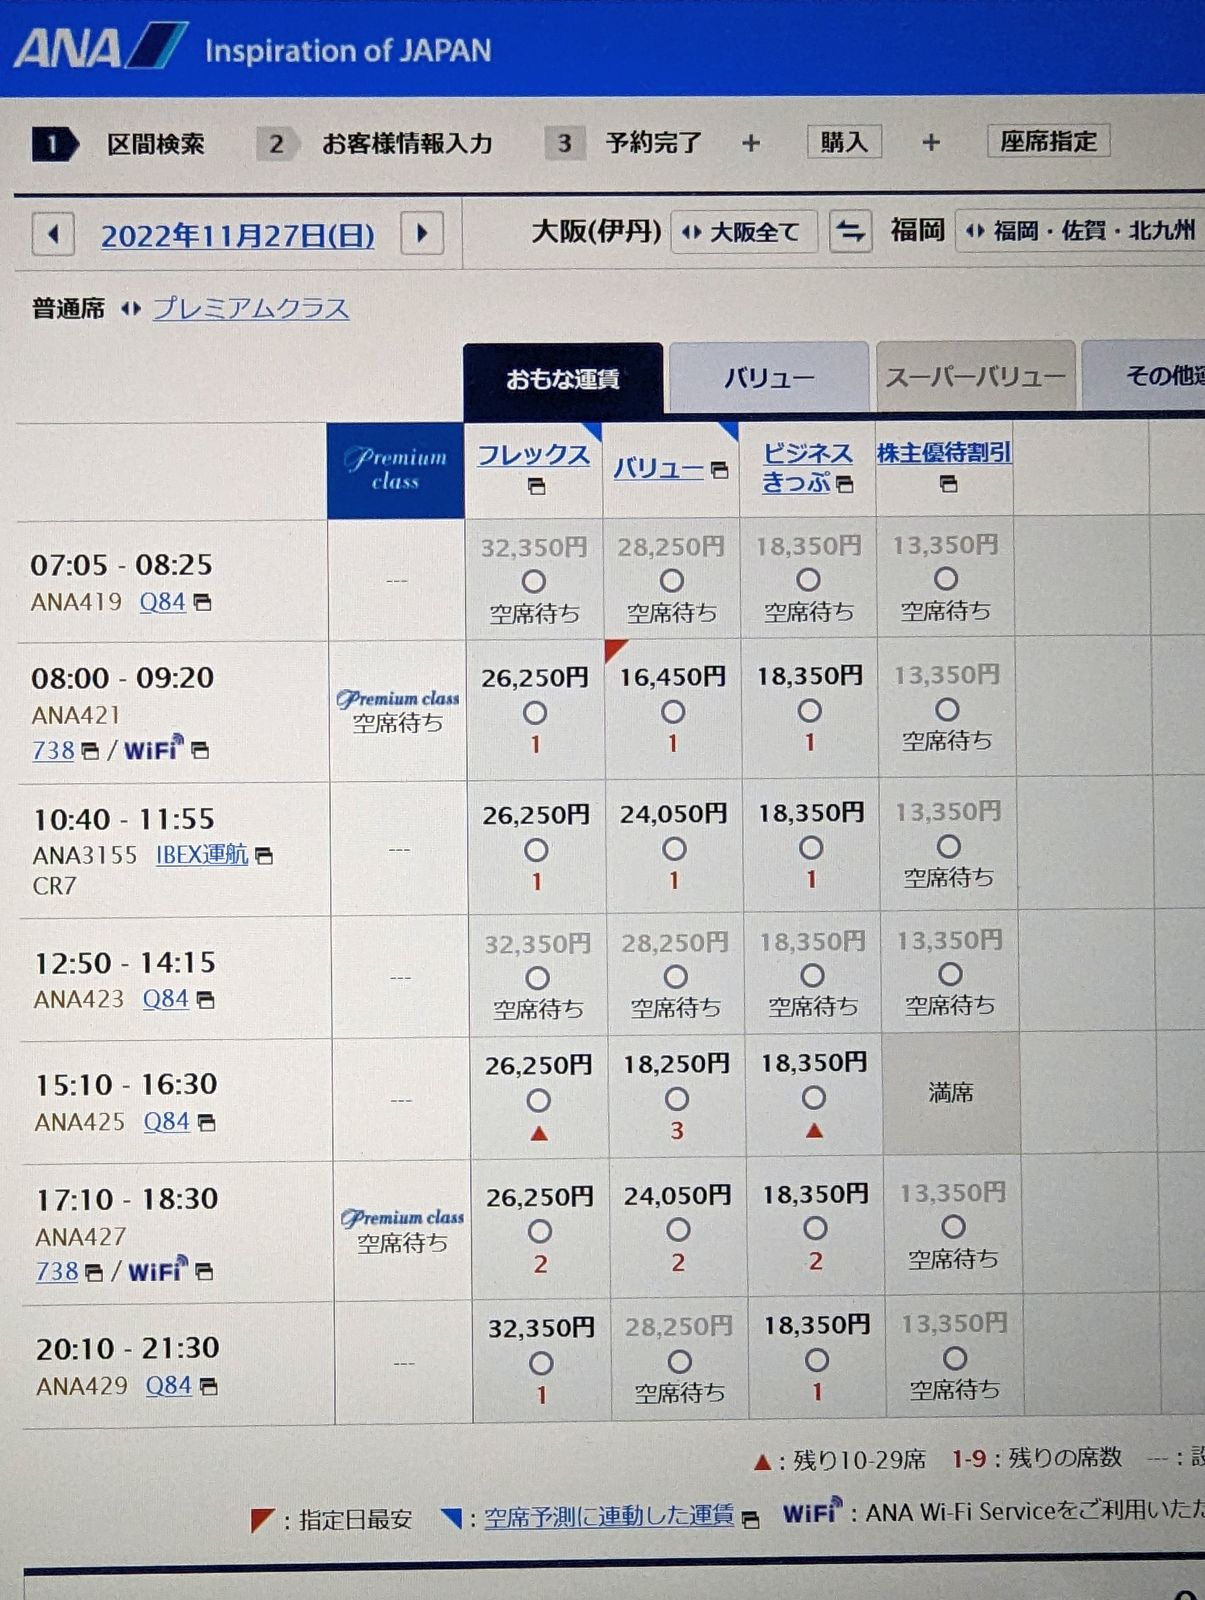1205x1600 pixels.
Task: Open 大阪全て airport selector
Action: [744, 232]
